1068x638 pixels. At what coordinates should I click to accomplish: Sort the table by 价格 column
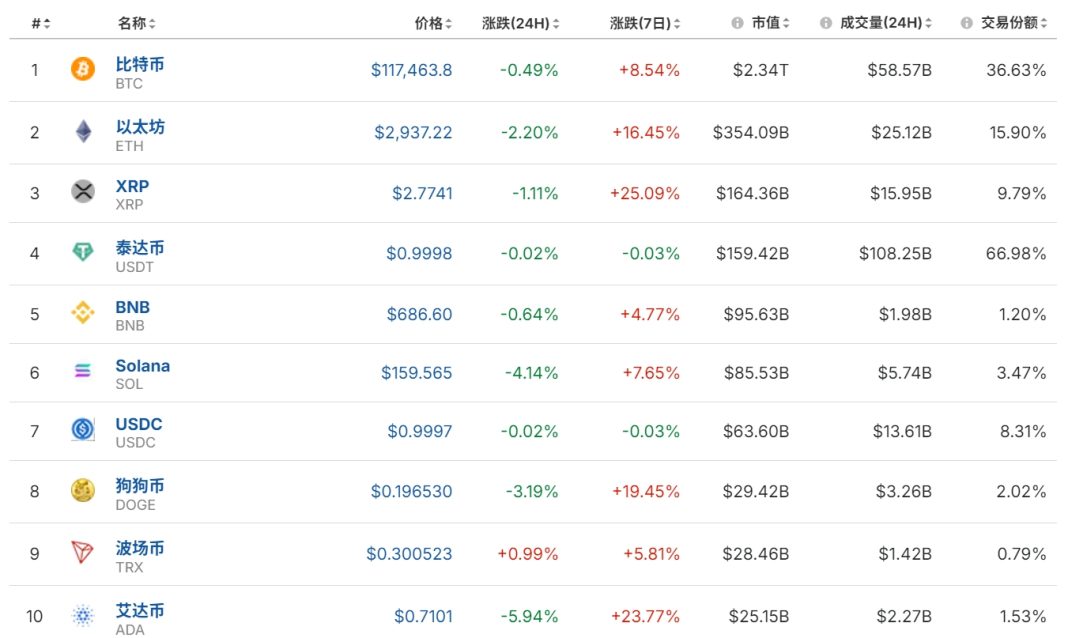coord(433,23)
